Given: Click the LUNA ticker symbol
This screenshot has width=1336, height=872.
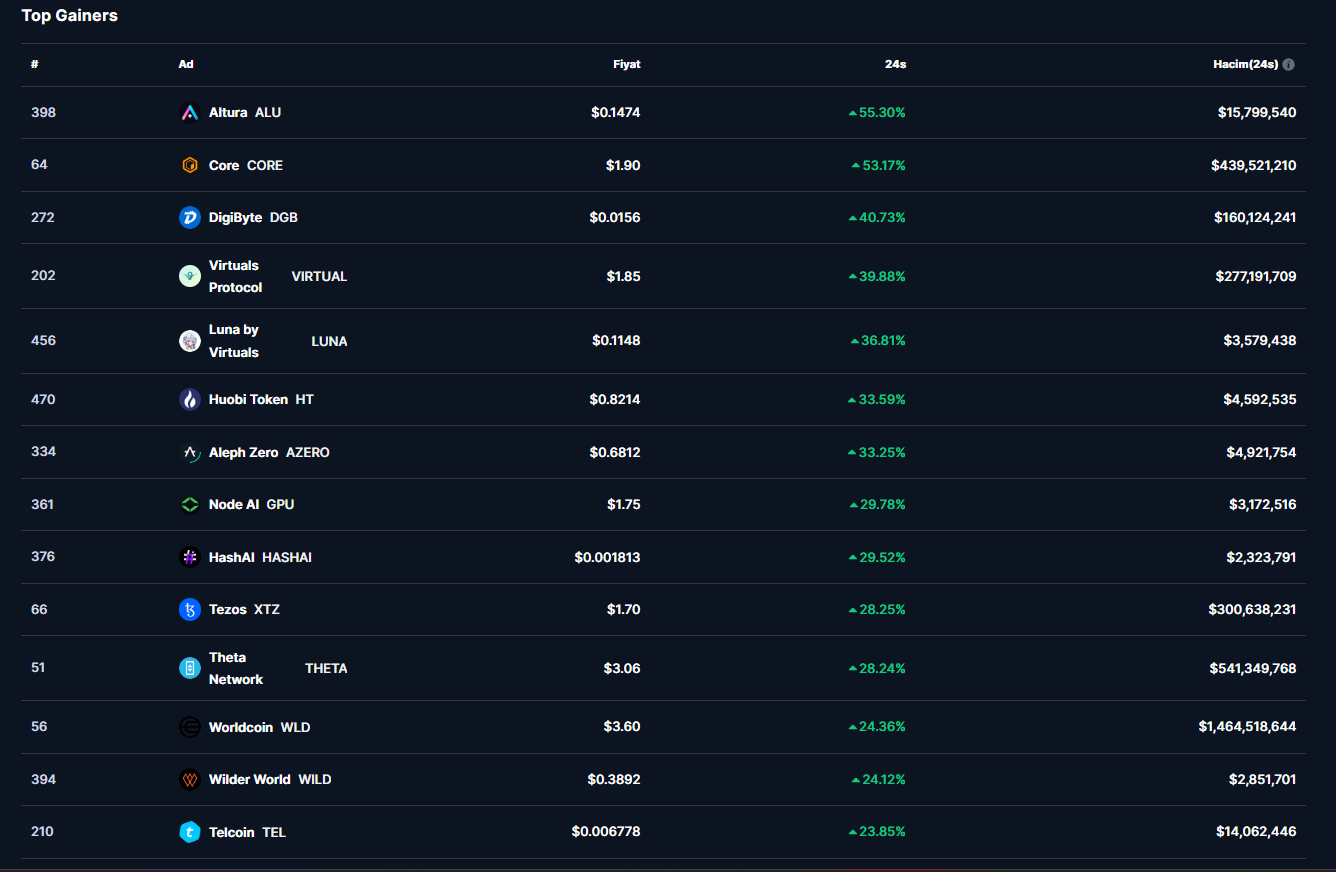Looking at the screenshot, I should [x=329, y=341].
